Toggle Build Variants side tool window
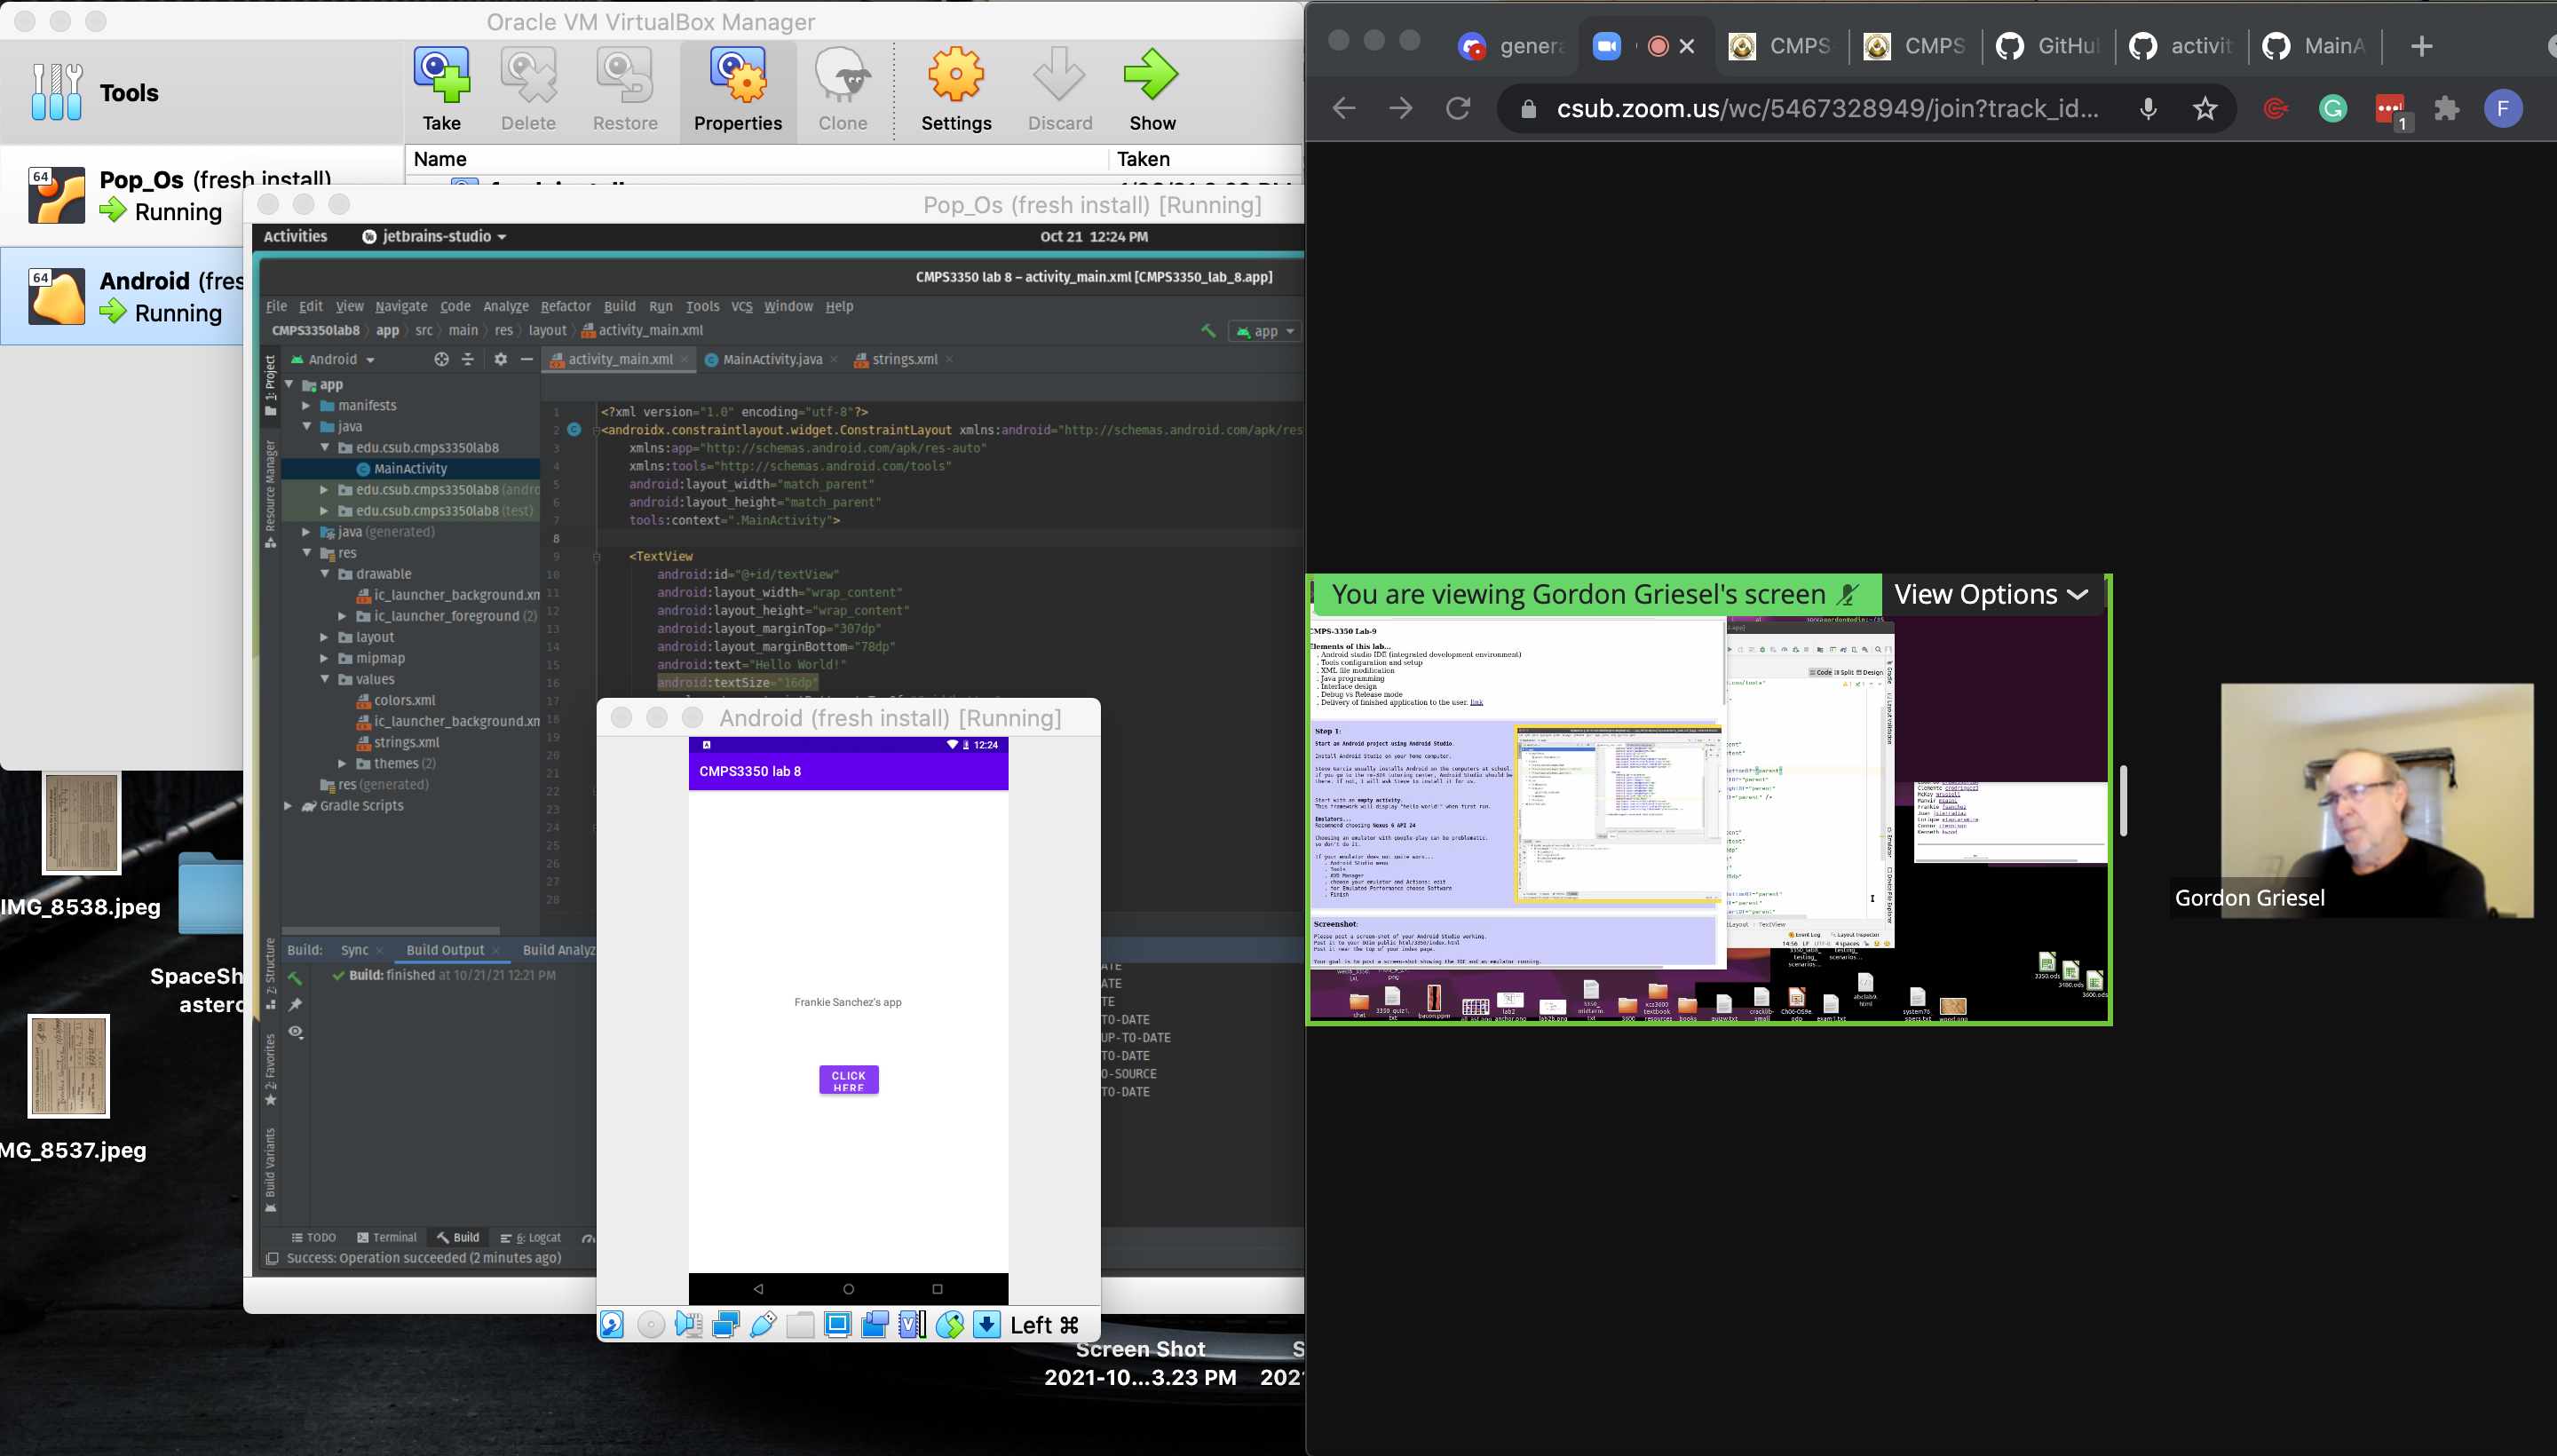Screen dimensions: 2557x1456 (270, 1170)
